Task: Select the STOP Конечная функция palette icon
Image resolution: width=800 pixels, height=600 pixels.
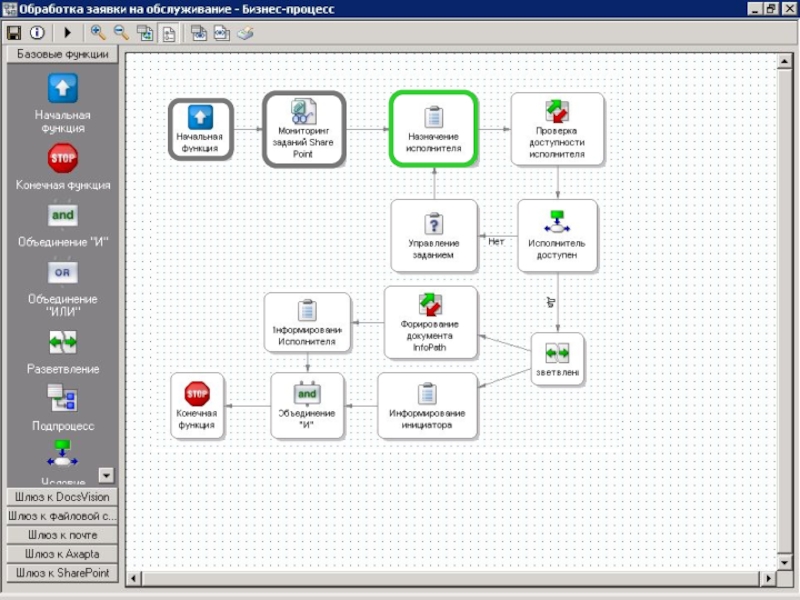Action: pyautogui.click(x=63, y=158)
